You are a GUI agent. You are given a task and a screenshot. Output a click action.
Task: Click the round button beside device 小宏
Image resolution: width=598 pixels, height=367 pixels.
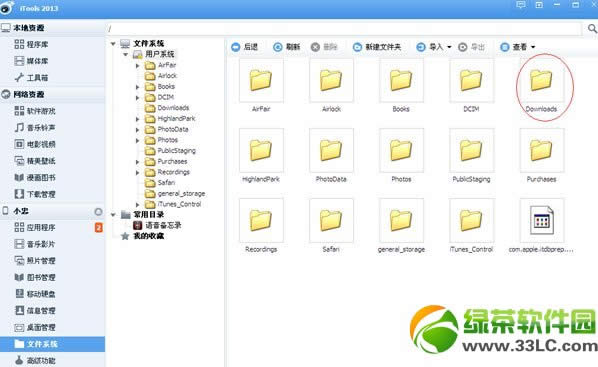(98, 211)
